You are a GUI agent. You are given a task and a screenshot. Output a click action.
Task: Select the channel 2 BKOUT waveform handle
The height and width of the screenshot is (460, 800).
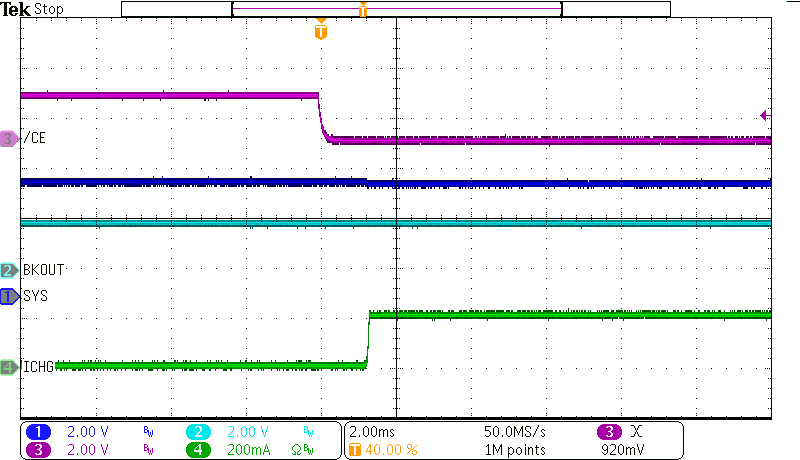coord(10,270)
